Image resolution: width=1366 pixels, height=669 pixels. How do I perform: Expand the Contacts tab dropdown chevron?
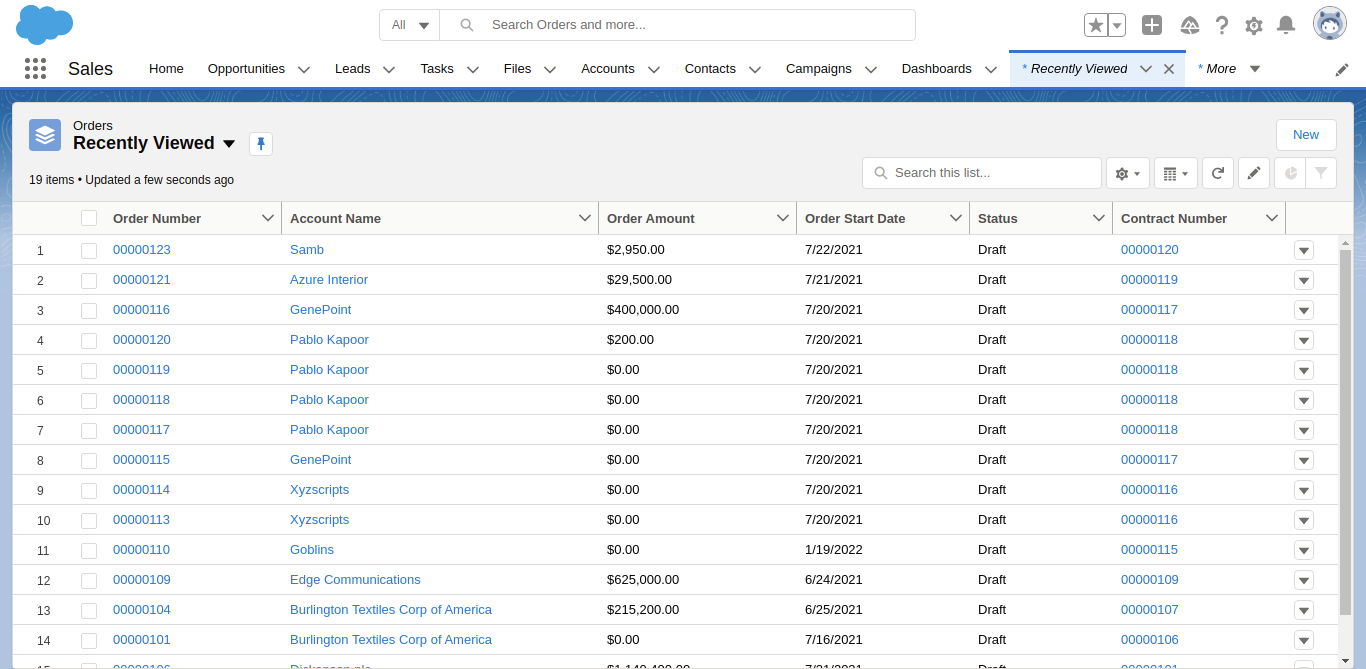click(755, 69)
